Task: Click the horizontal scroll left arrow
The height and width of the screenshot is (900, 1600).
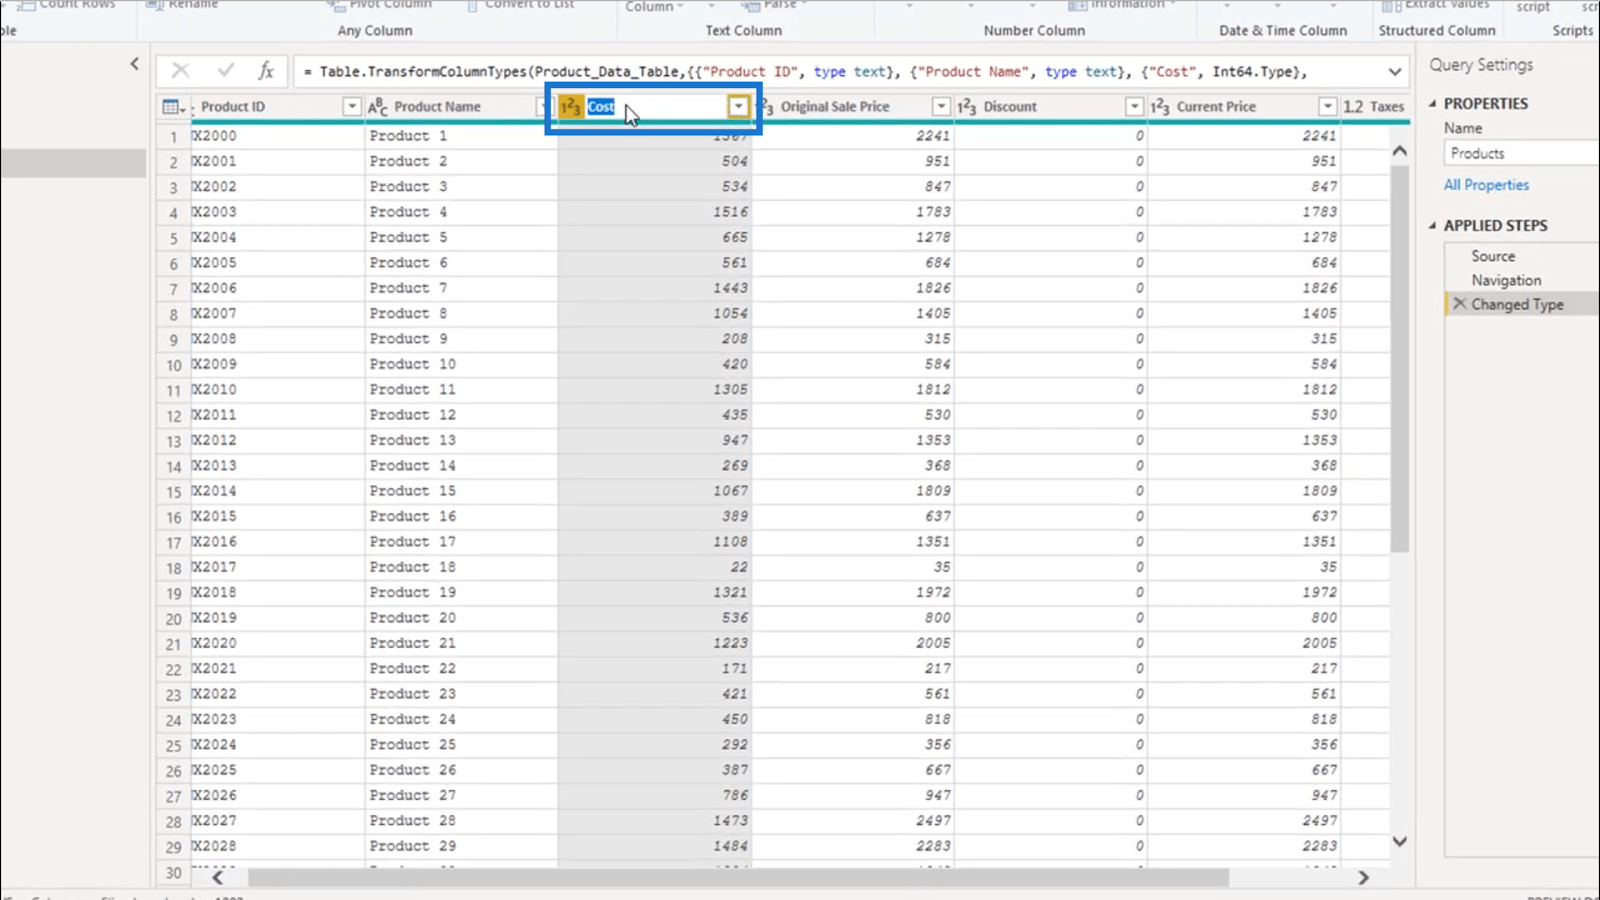Action: [x=218, y=877]
